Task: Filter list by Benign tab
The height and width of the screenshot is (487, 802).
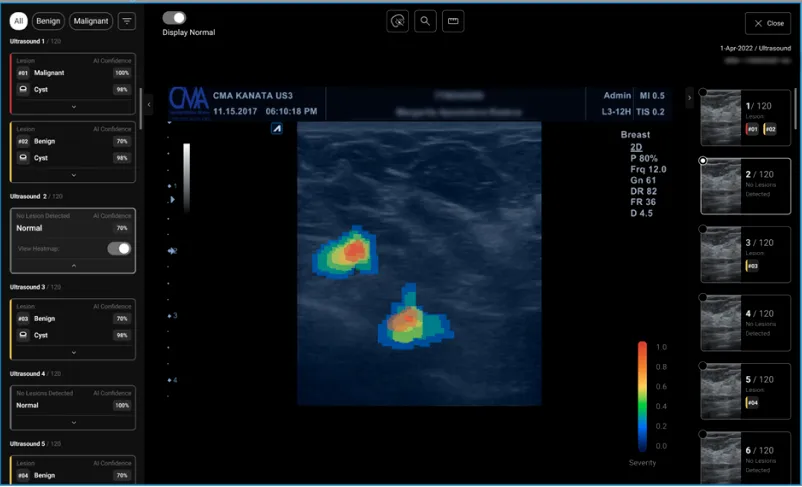Action: [x=48, y=20]
